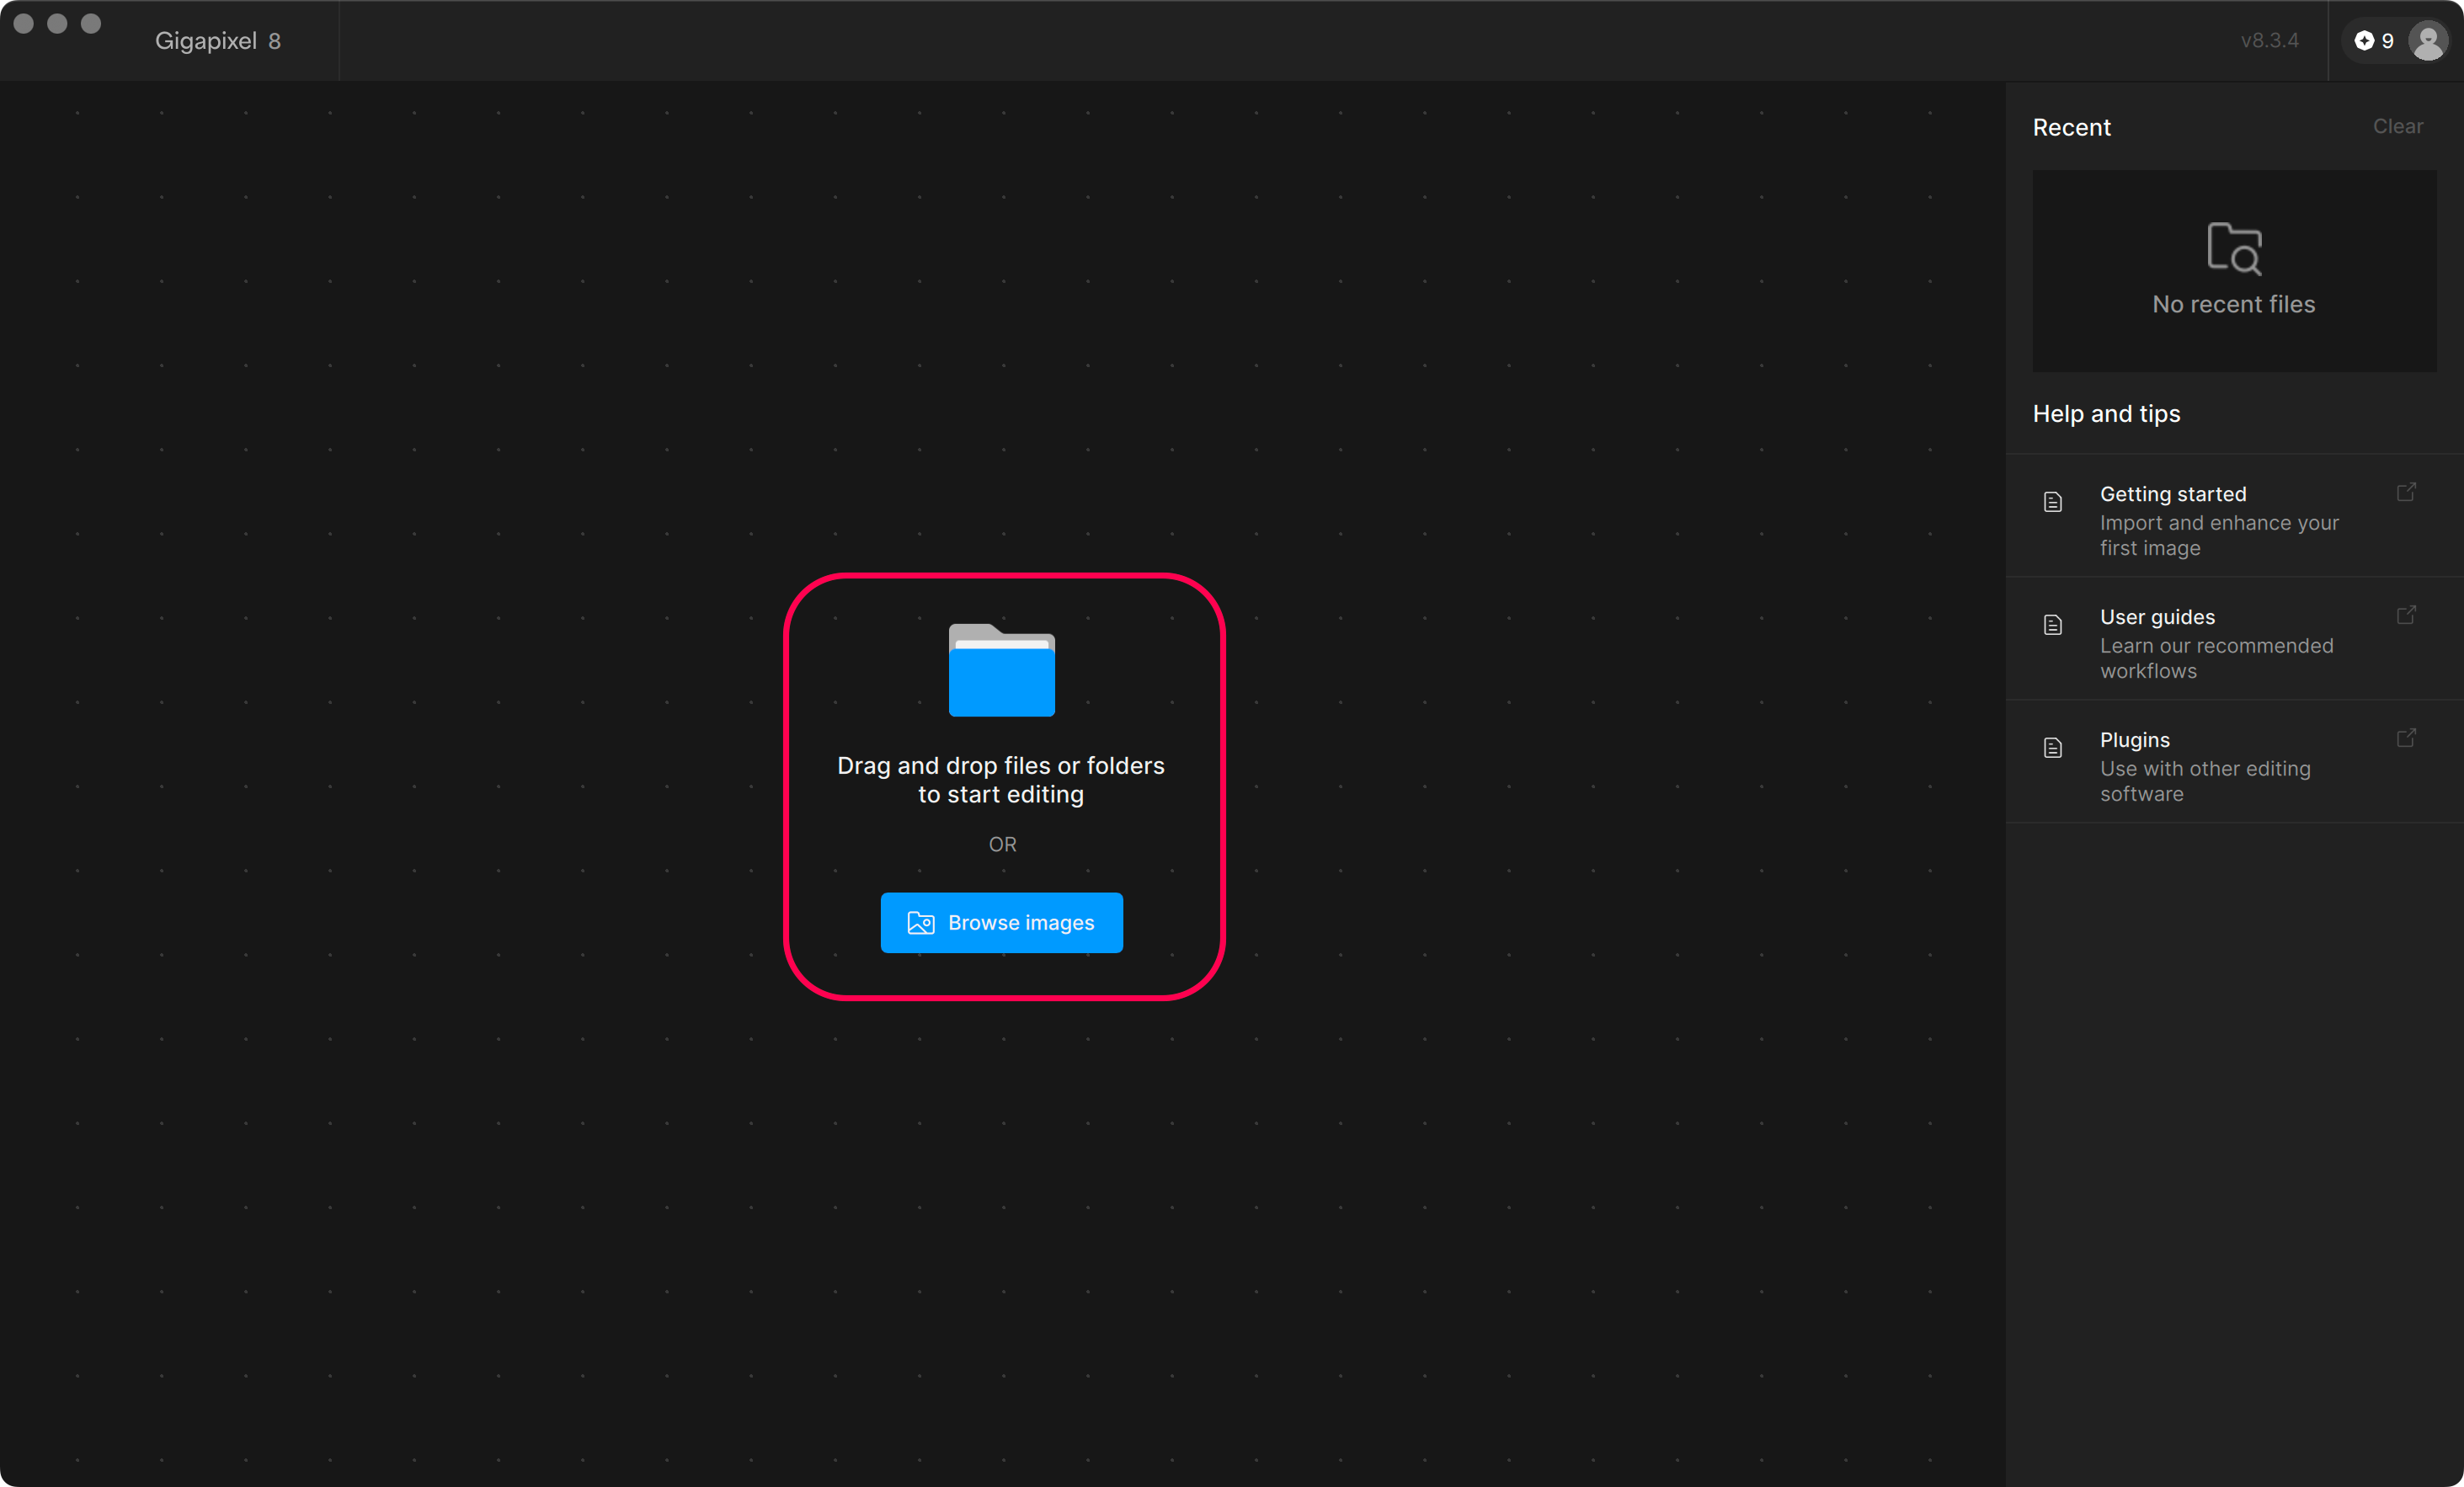
Task: Click the No recent files placeholder
Action: pyautogui.click(x=2233, y=304)
